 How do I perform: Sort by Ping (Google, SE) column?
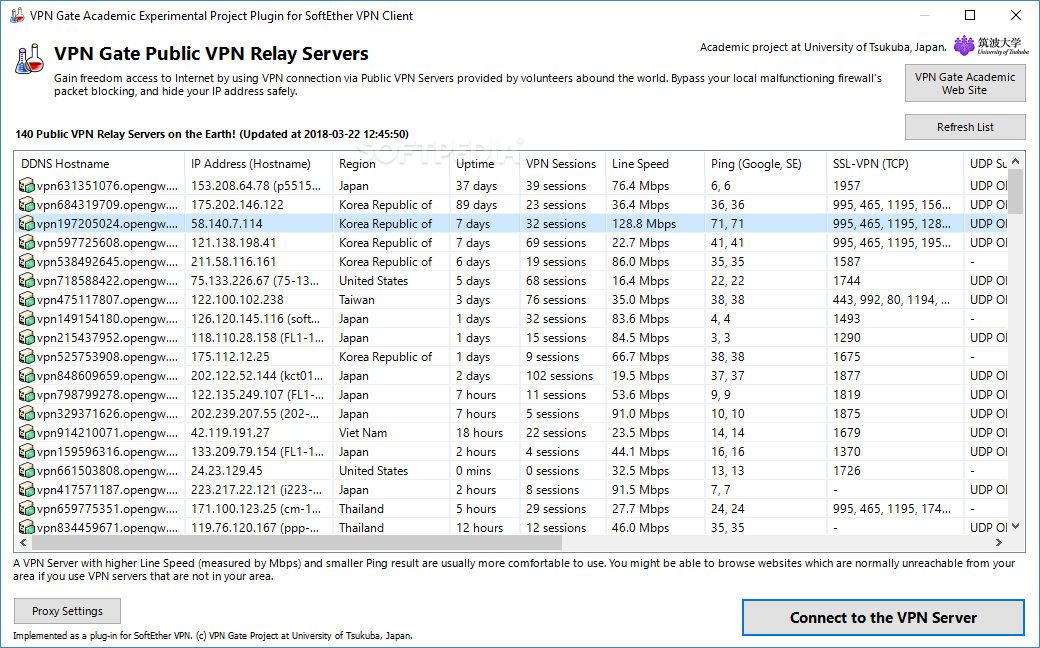(x=765, y=164)
